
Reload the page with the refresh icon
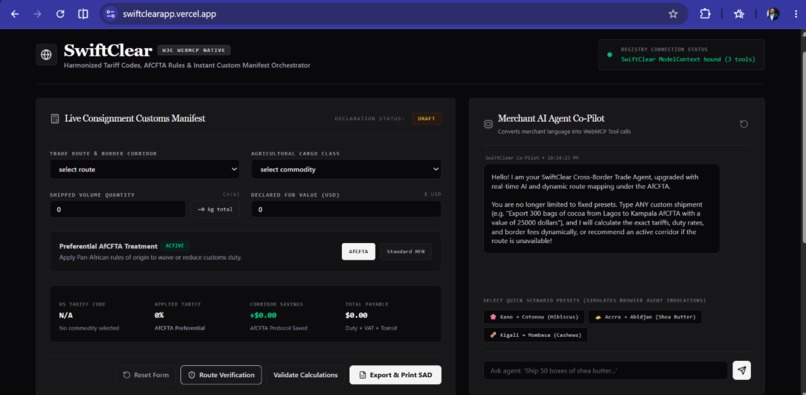coord(60,14)
